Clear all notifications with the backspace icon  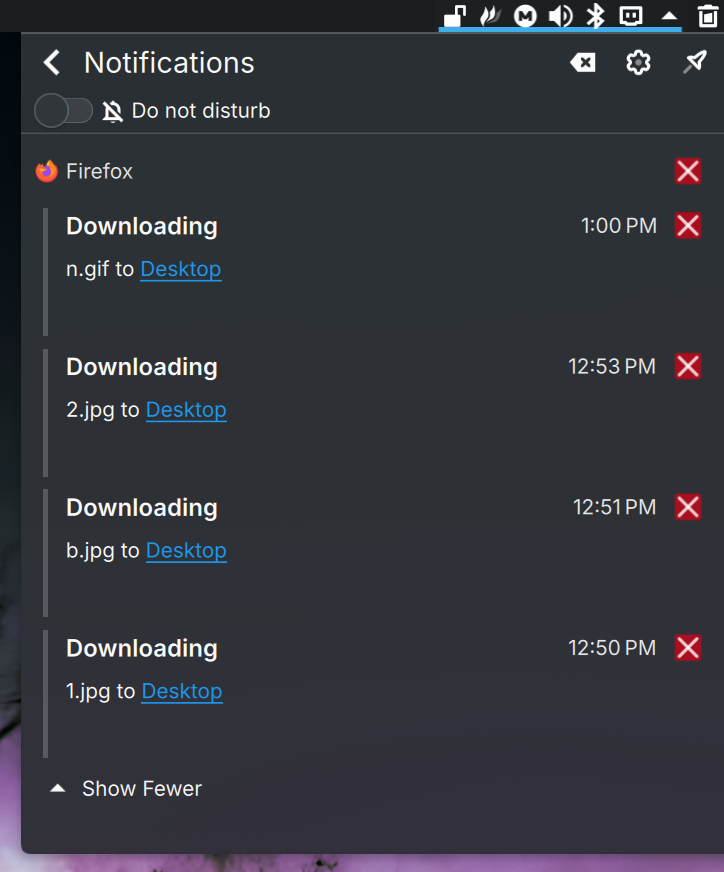(x=583, y=62)
